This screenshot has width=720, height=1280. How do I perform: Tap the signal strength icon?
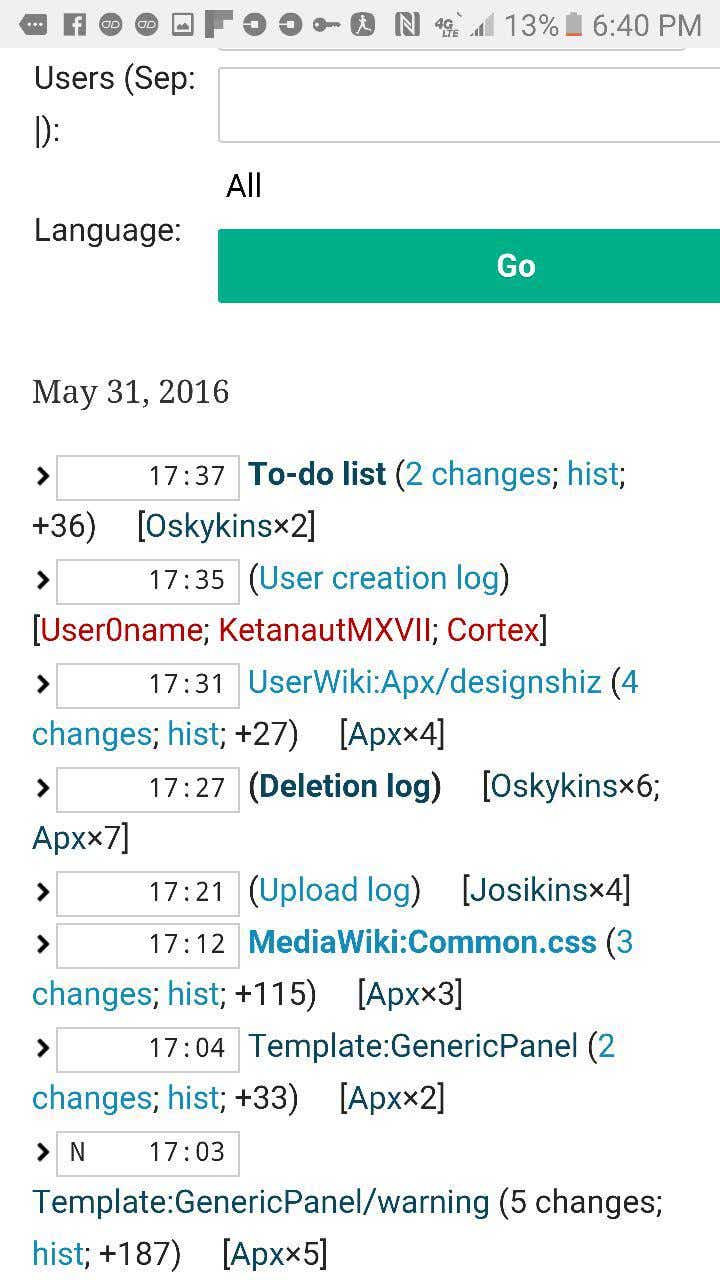coord(483,24)
